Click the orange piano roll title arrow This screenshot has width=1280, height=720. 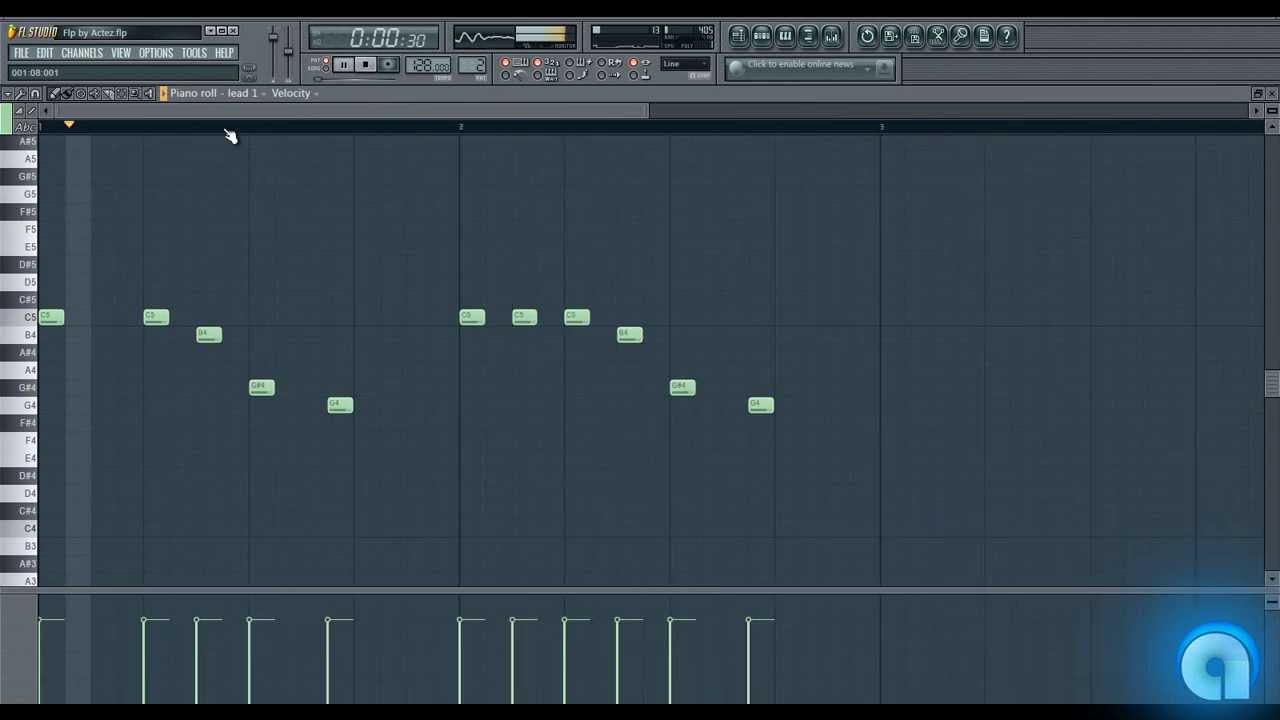[x=164, y=94]
